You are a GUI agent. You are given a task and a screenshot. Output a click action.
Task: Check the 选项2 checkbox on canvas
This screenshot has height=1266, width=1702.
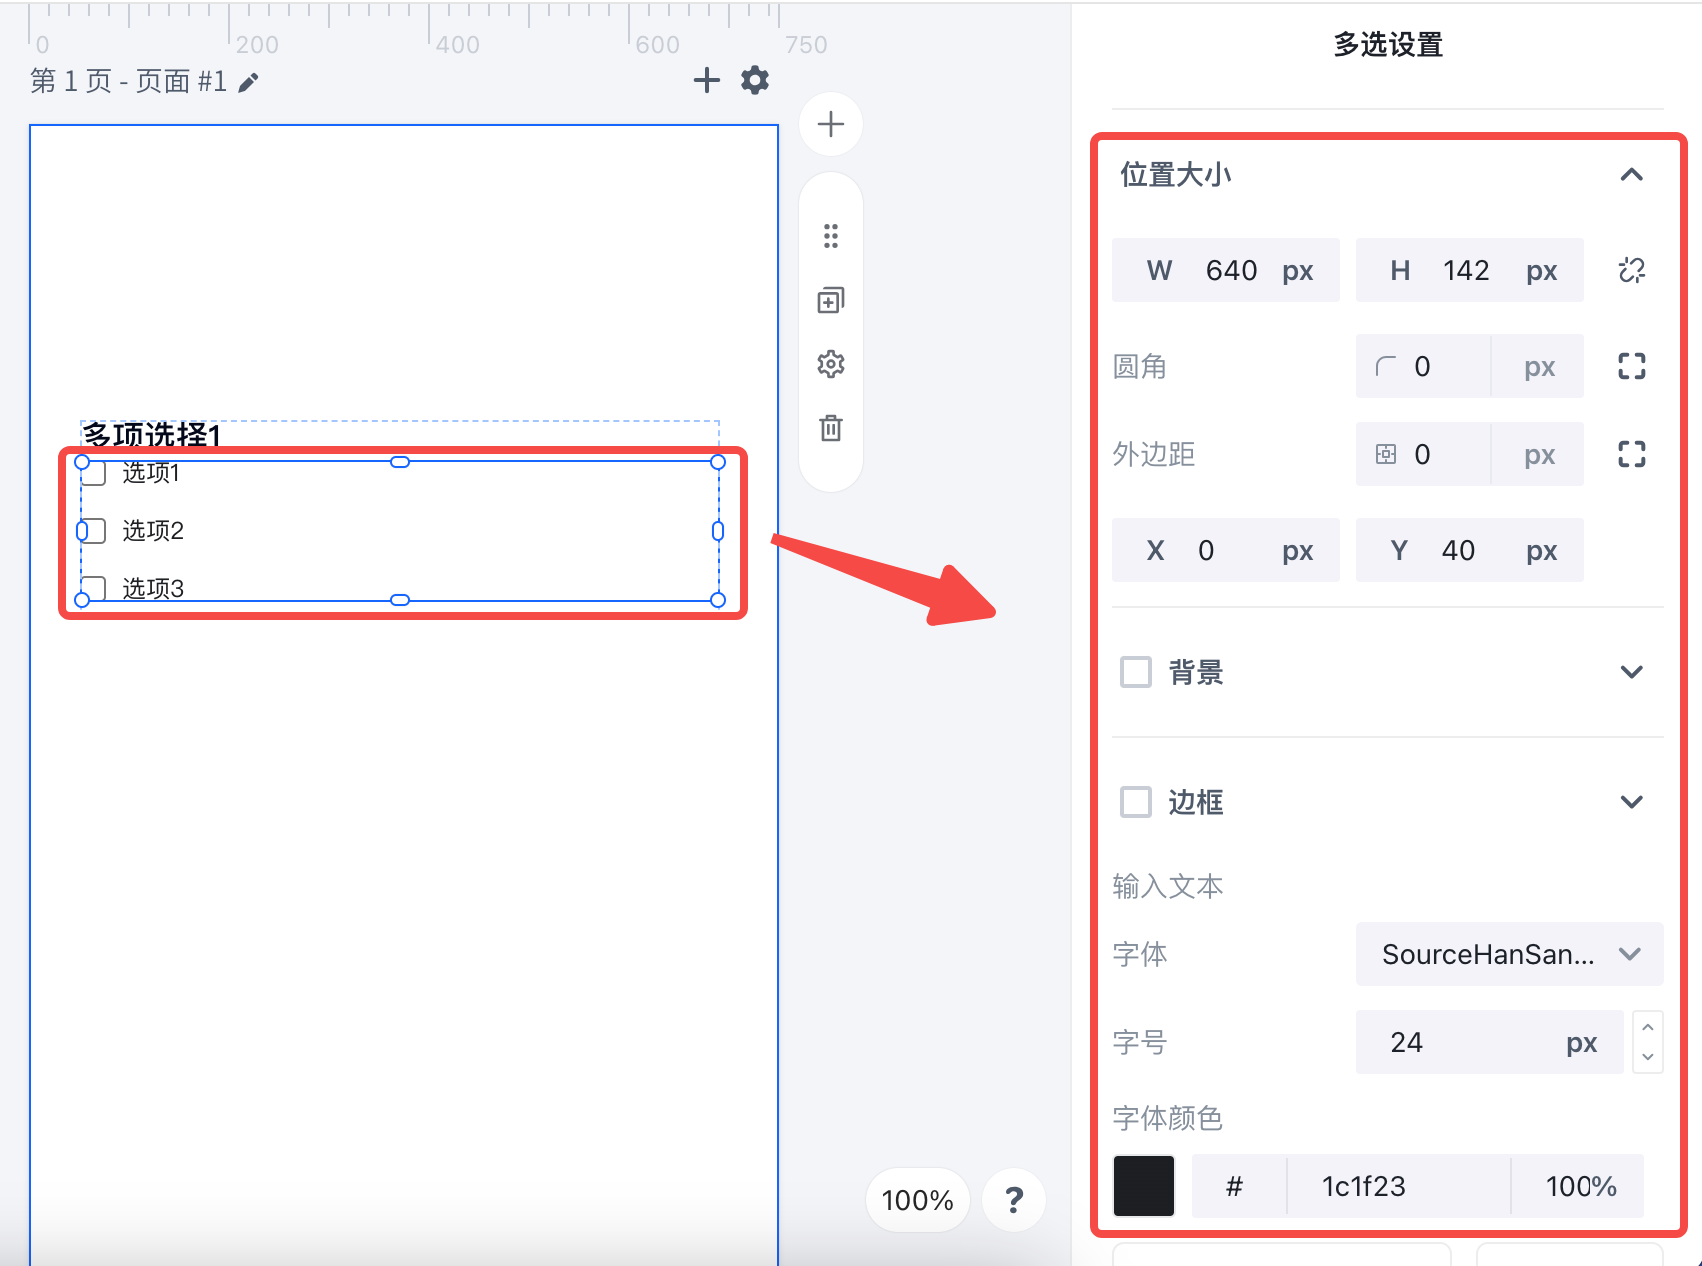pos(93,531)
